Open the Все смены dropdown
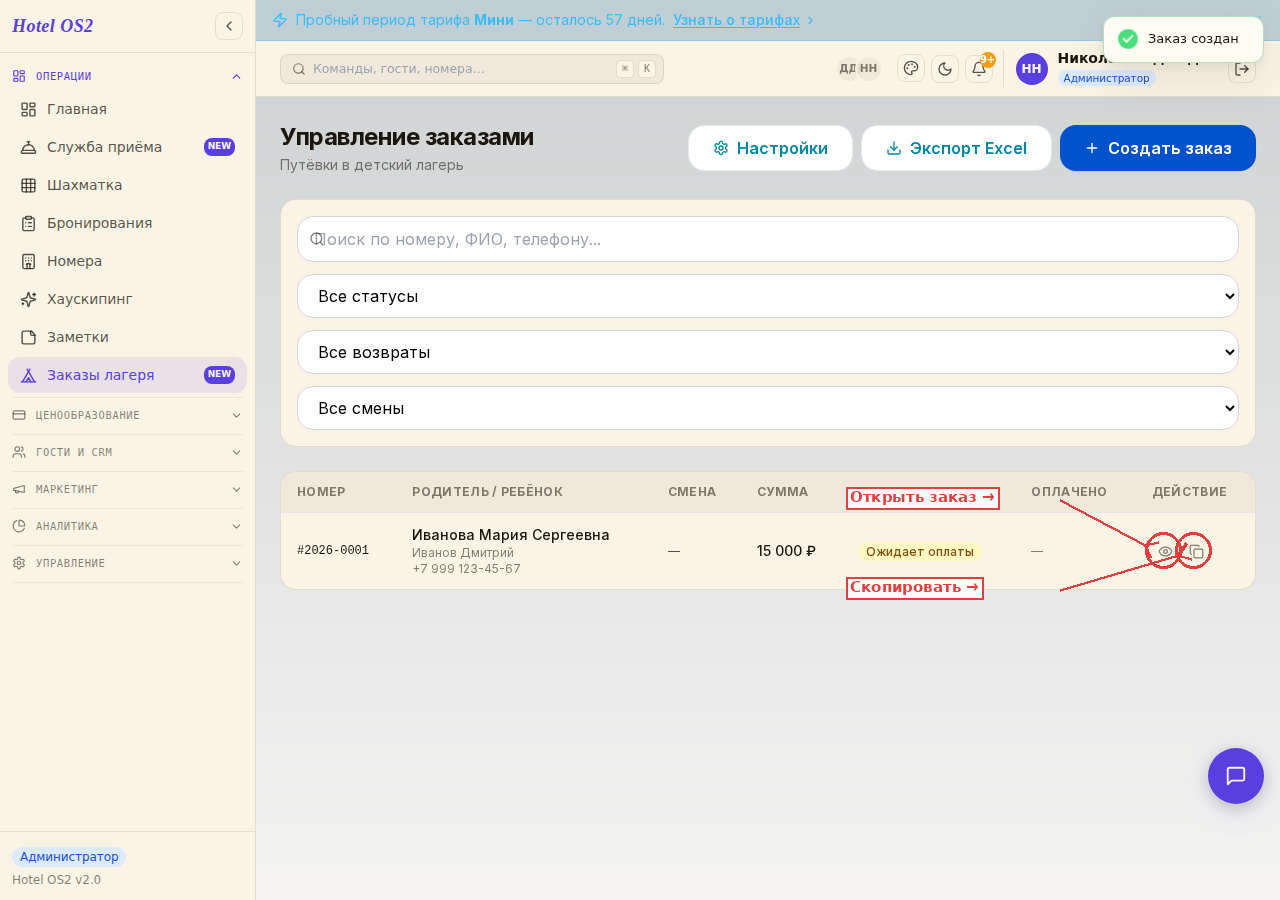 [768, 408]
